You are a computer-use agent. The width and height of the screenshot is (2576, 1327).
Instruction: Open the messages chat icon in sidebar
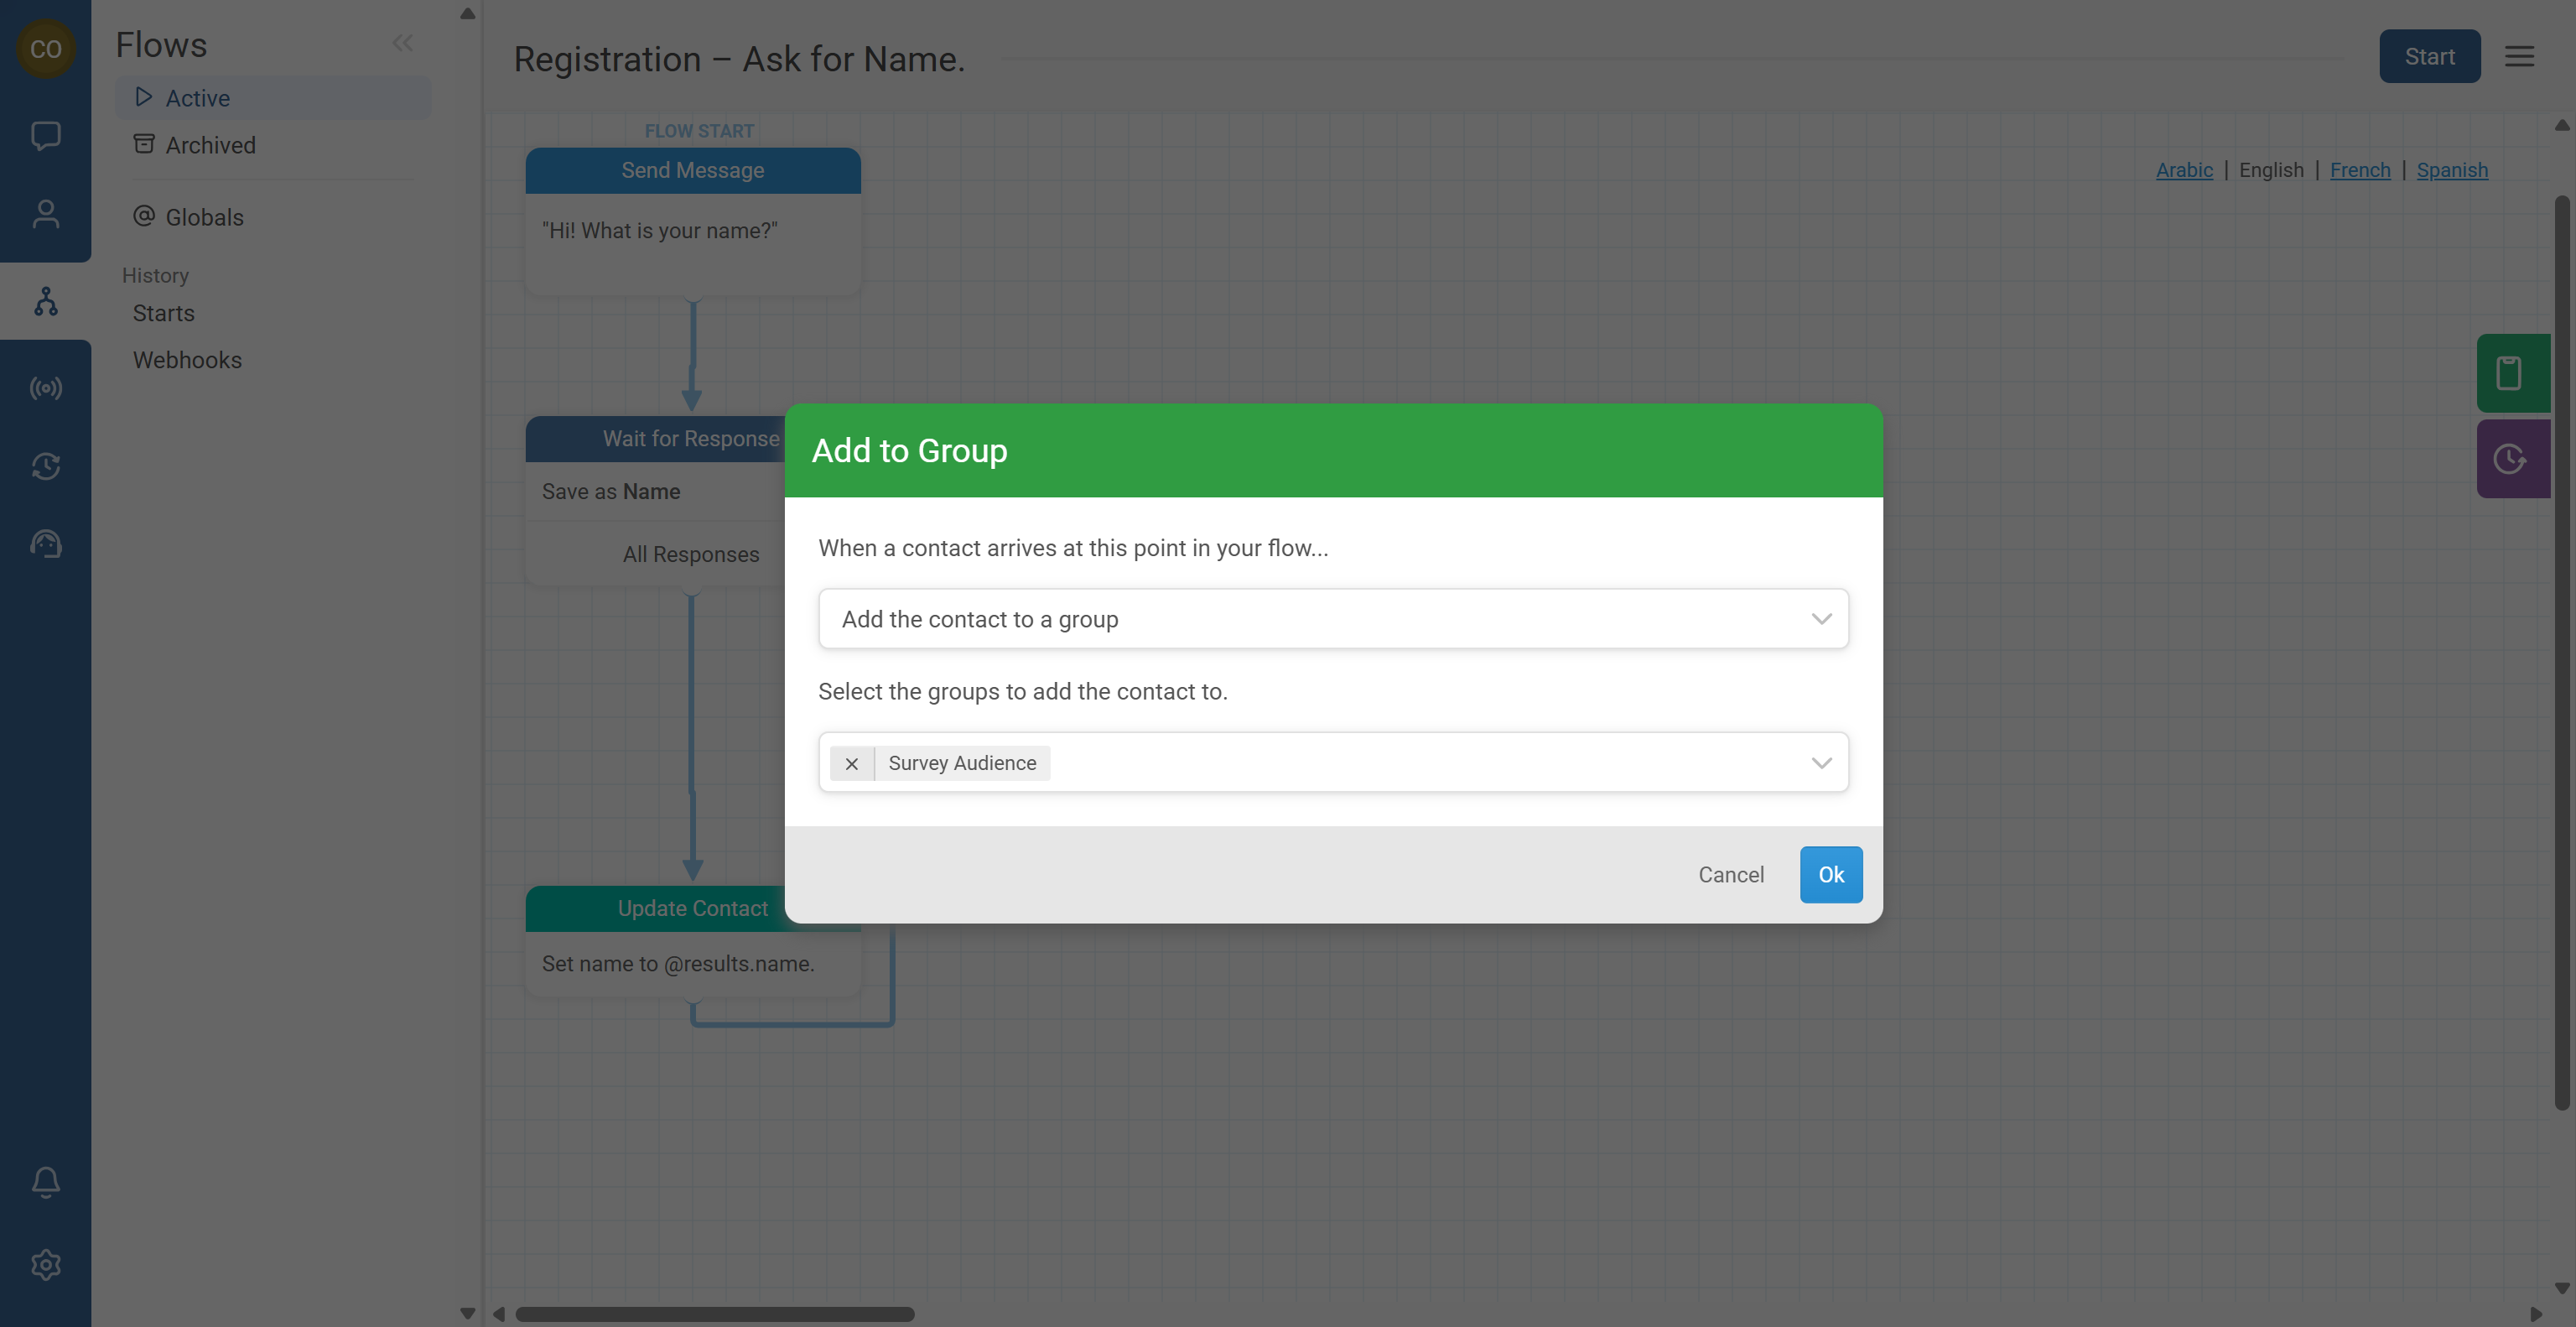[x=45, y=135]
